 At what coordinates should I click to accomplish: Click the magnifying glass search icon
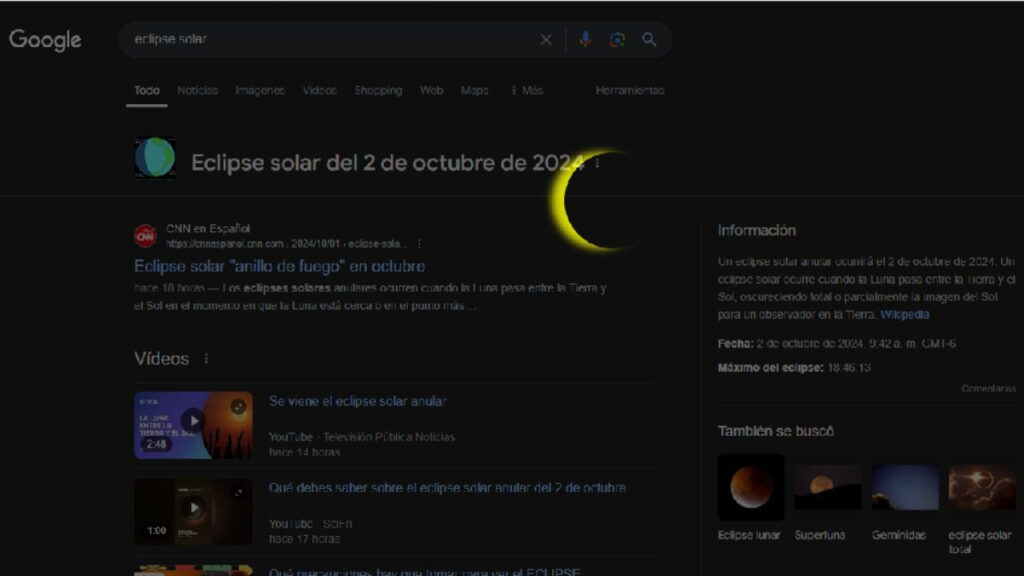pyautogui.click(x=649, y=40)
